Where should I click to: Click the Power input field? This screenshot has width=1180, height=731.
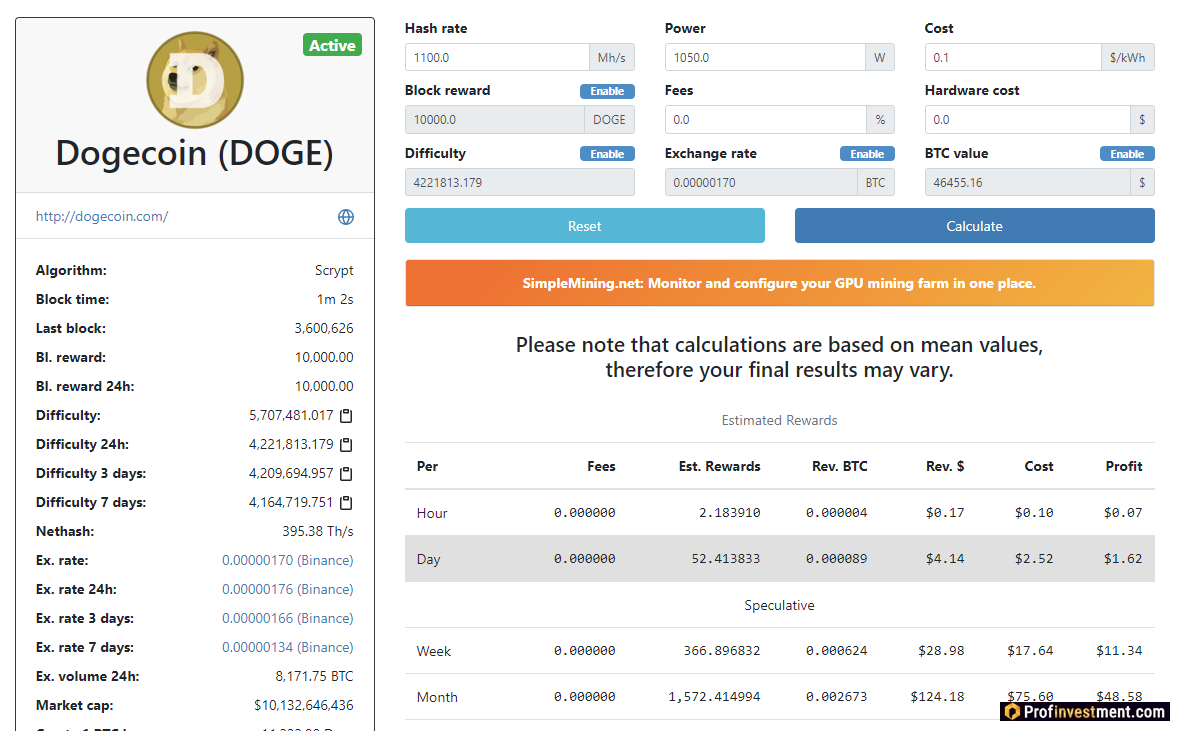click(x=764, y=58)
